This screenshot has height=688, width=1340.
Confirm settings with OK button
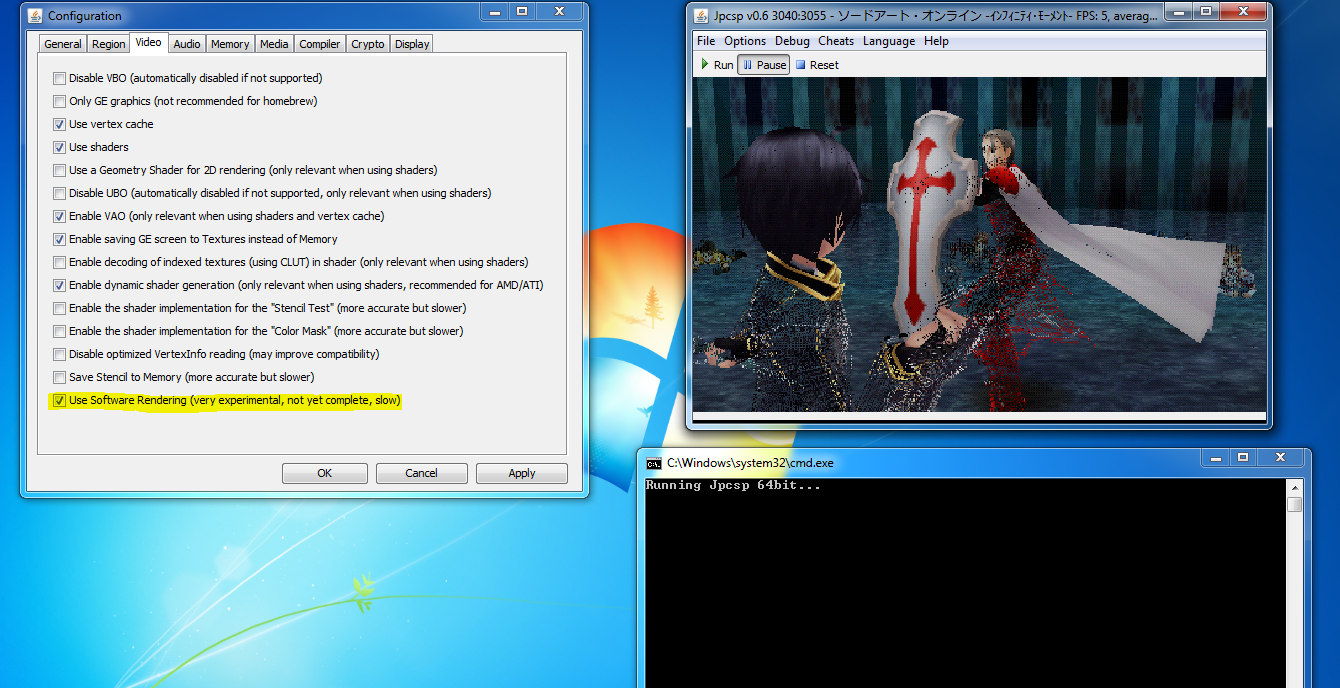324,473
